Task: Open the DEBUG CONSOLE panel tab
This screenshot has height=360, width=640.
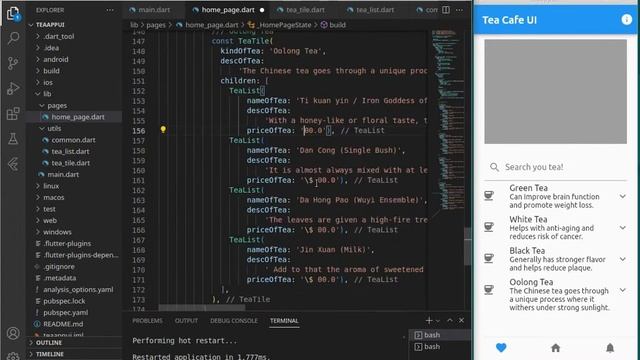Action: [233, 321]
